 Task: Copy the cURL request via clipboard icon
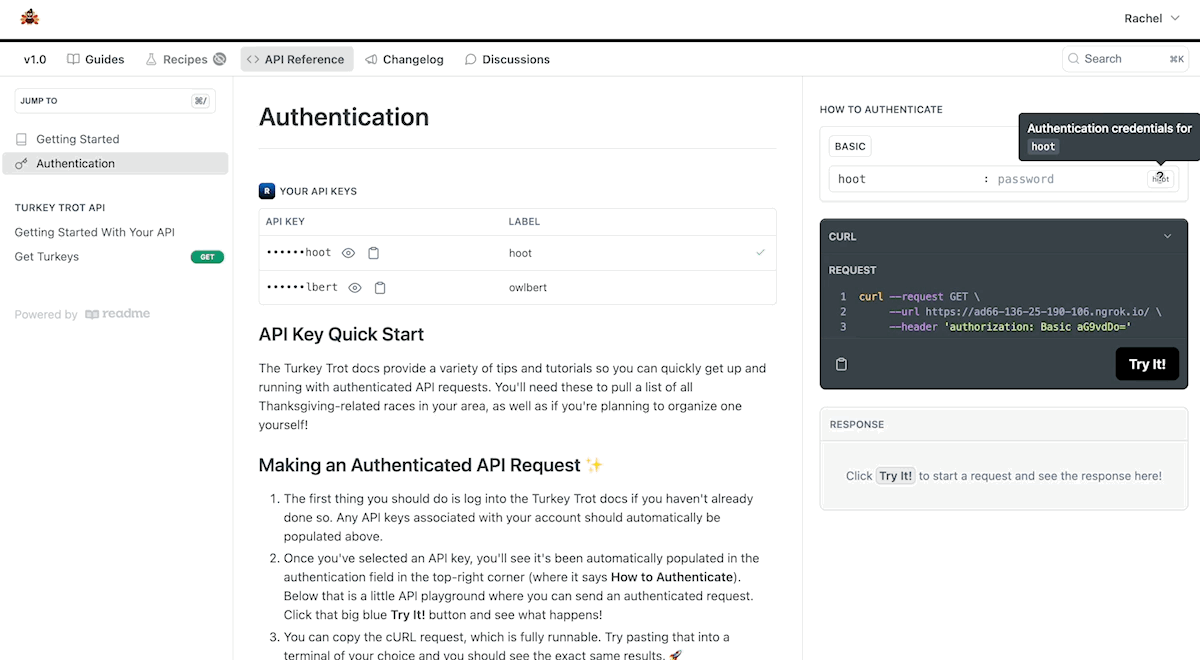(x=841, y=364)
